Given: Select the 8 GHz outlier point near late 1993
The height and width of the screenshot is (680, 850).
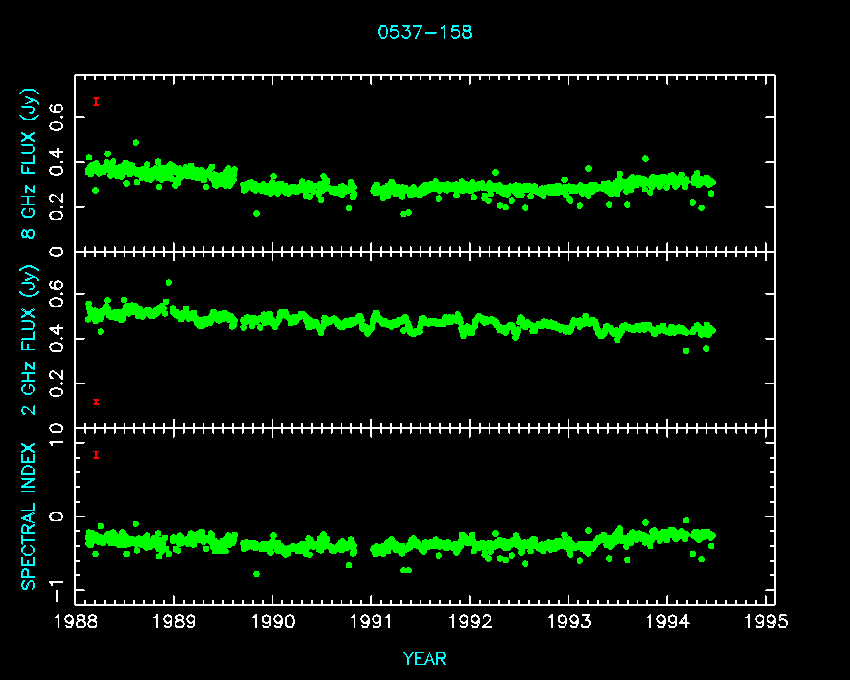Looking at the screenshot, I should click(645, 158).
